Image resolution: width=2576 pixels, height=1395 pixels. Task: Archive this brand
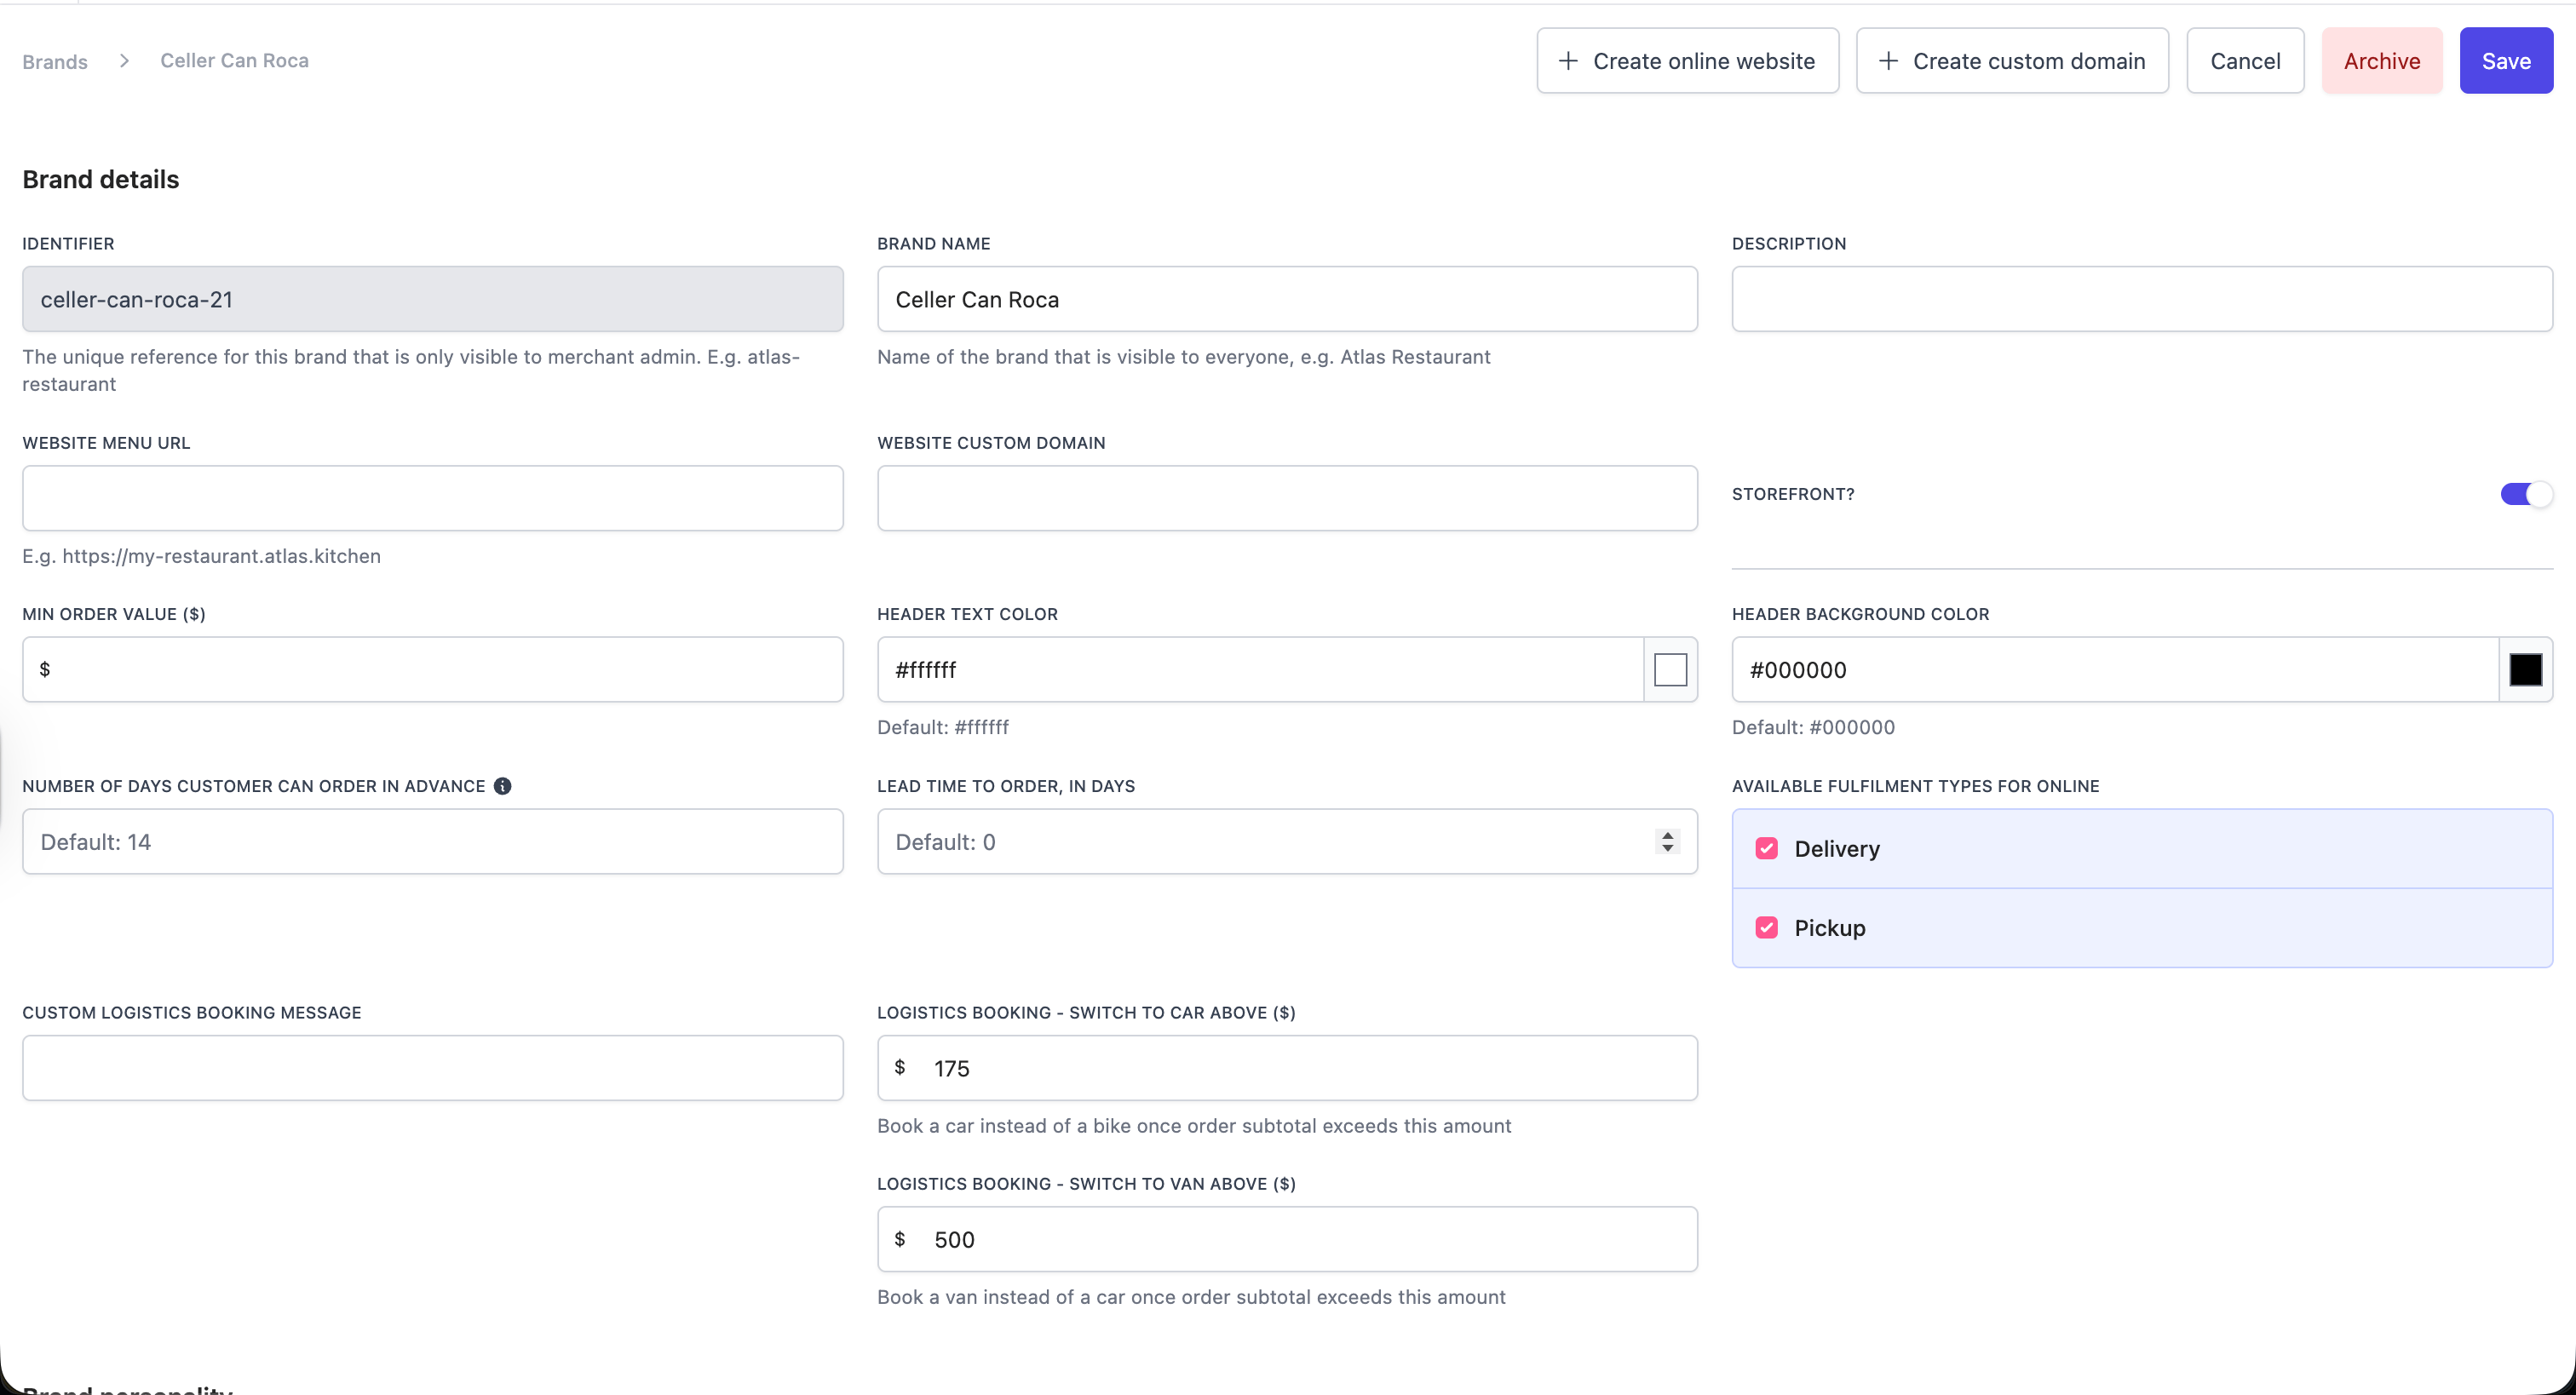click(x=2381, y=61)
